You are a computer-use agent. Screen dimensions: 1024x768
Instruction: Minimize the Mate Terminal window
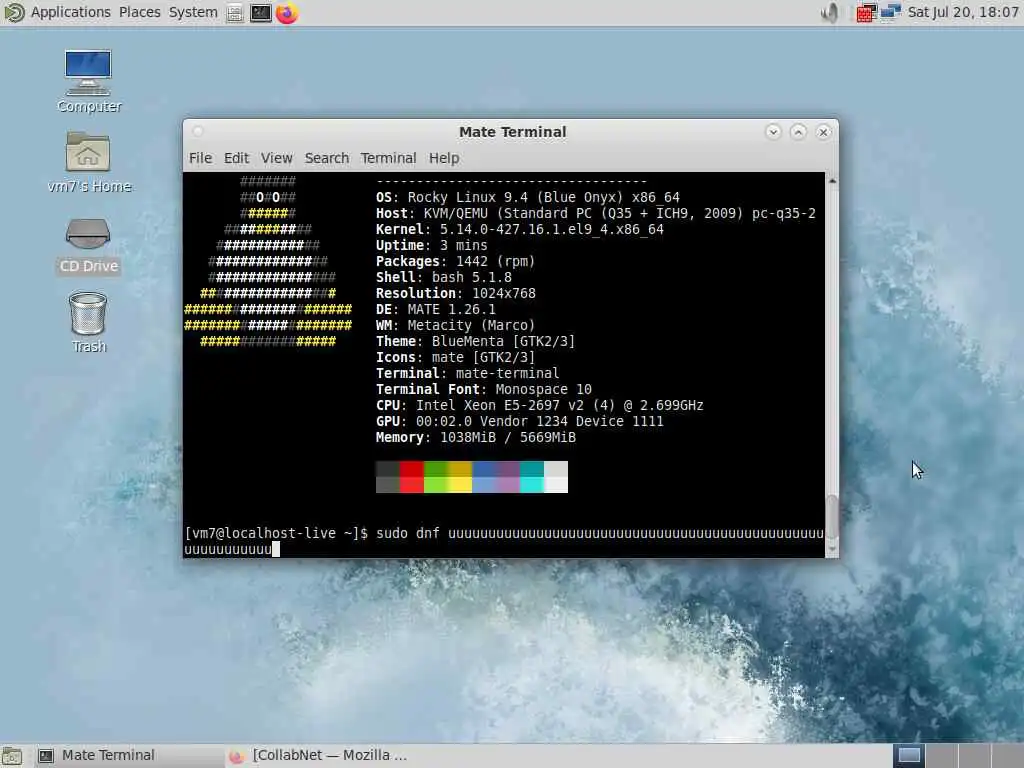[773, 132]
